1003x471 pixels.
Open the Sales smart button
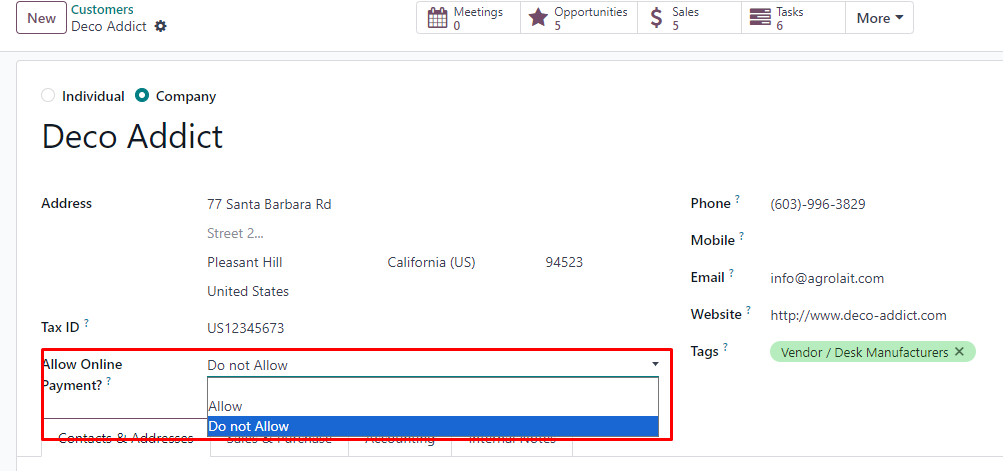(x=690, y=18)
